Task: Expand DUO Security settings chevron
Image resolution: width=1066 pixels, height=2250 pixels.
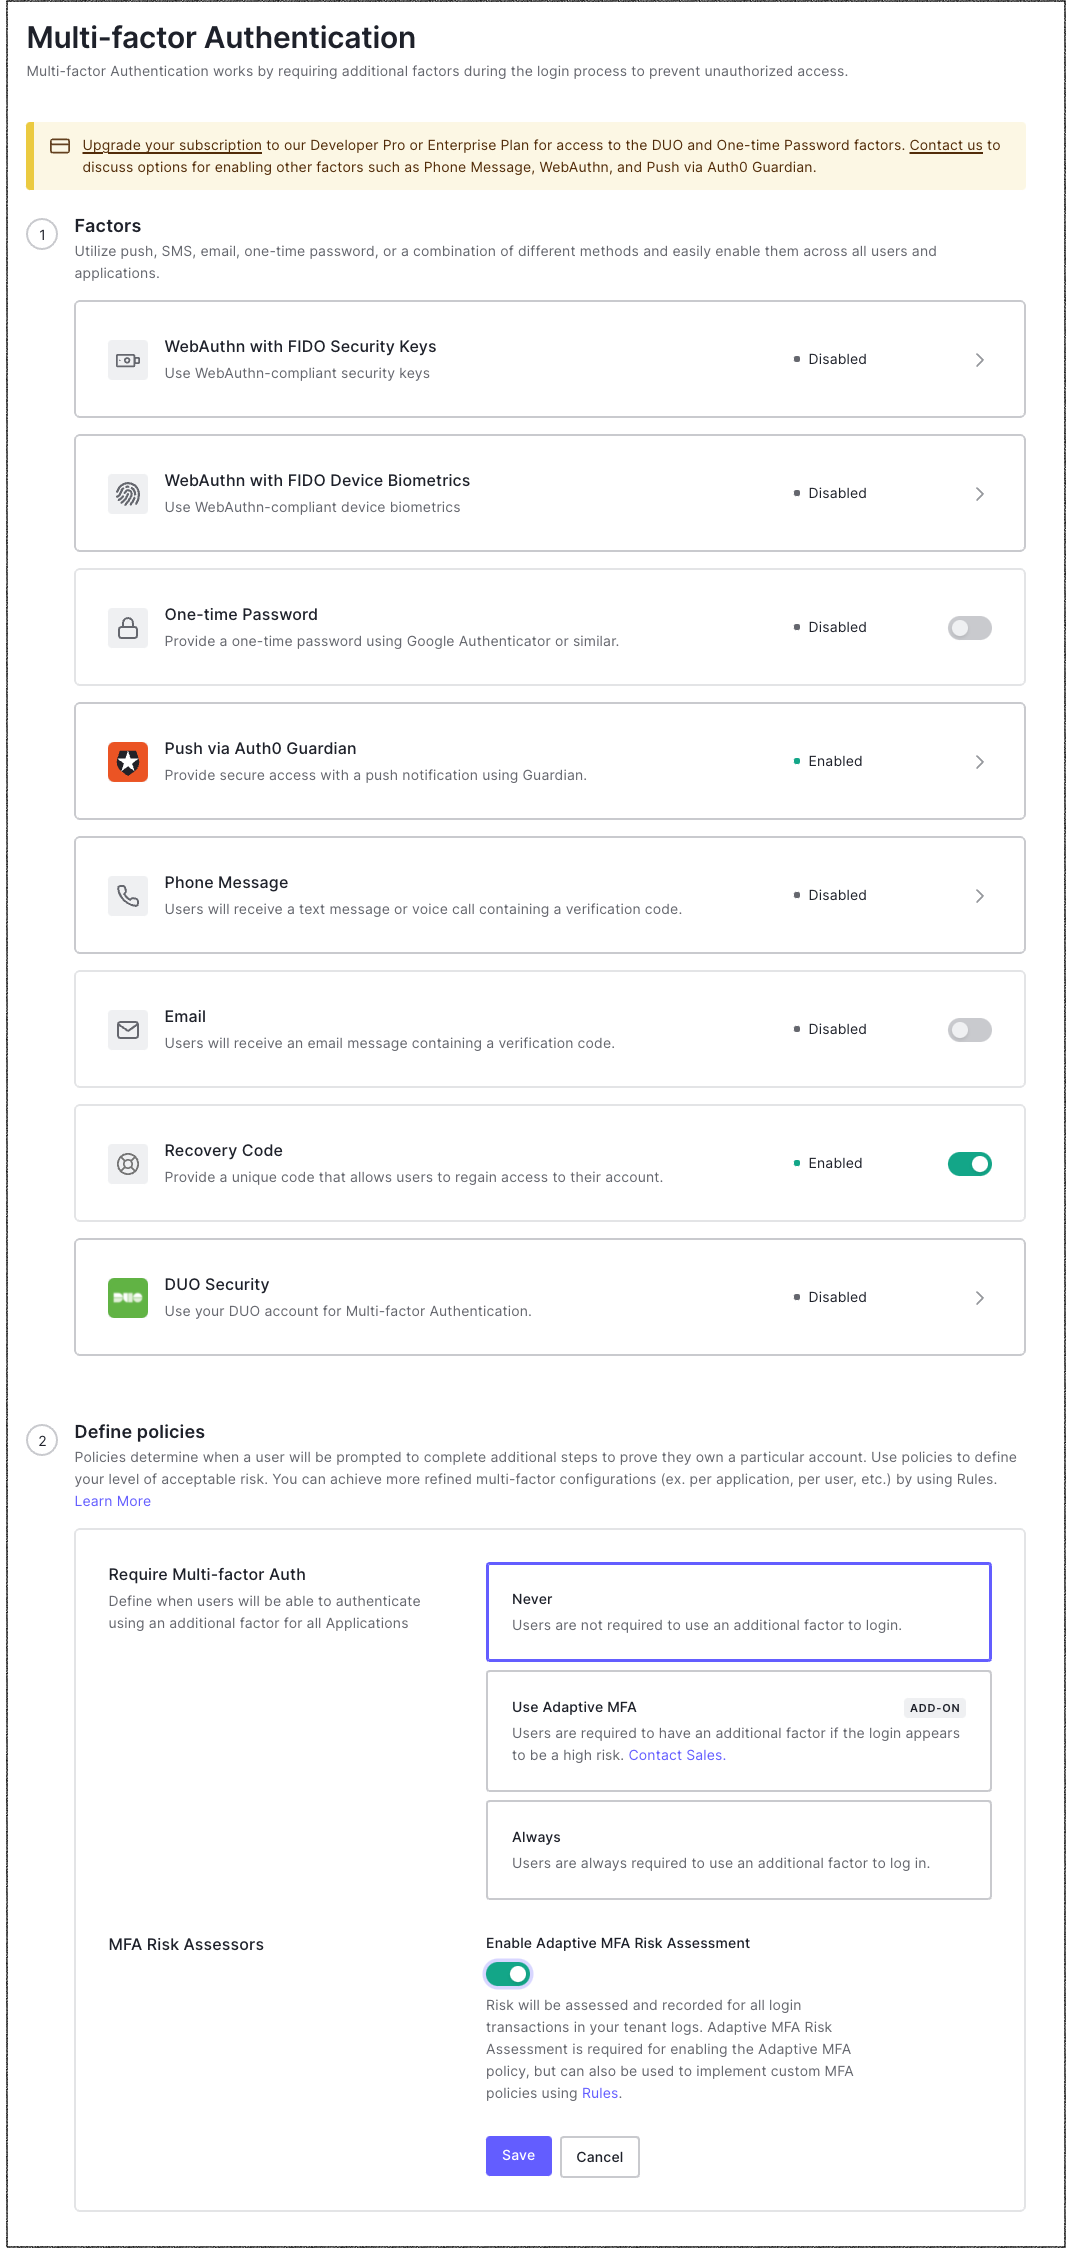Action: click(x=980, y=1298)
